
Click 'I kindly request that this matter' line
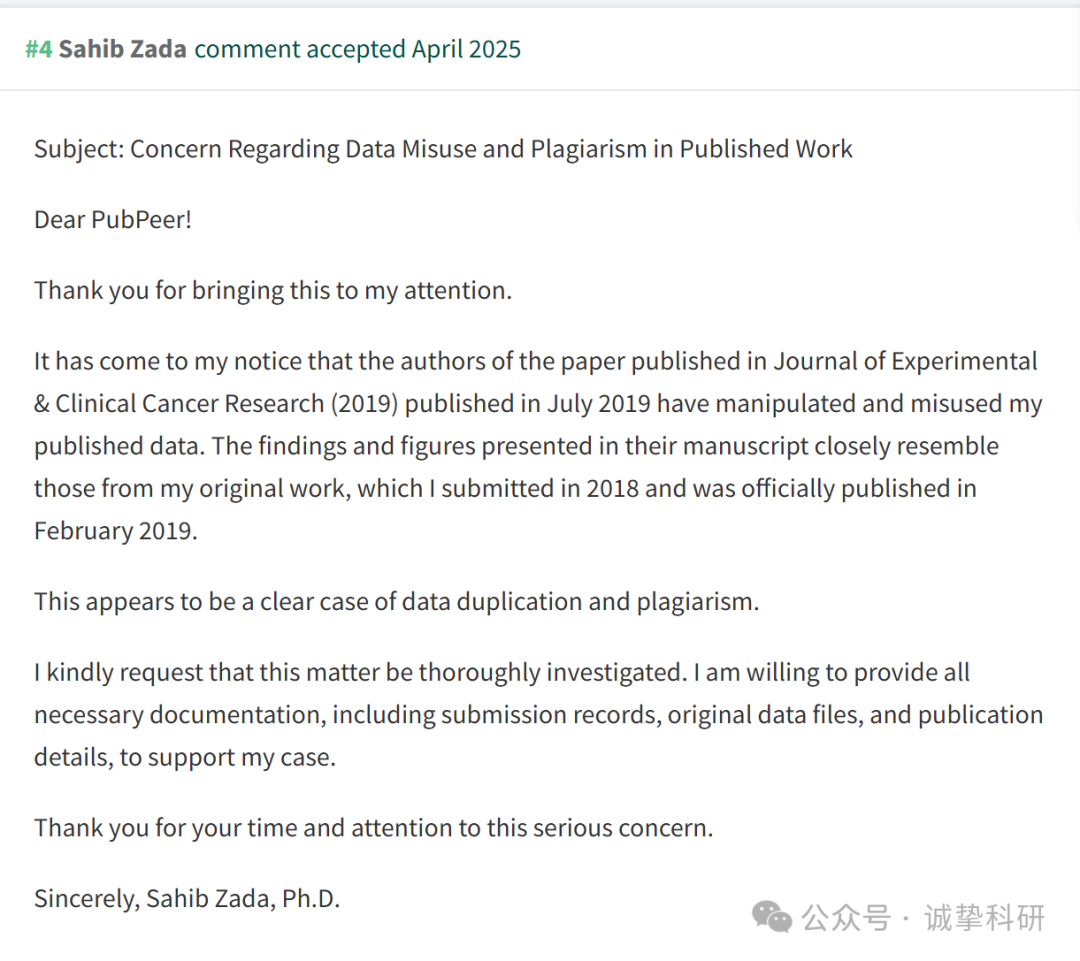pyautogui.click(x=502, y=673)
